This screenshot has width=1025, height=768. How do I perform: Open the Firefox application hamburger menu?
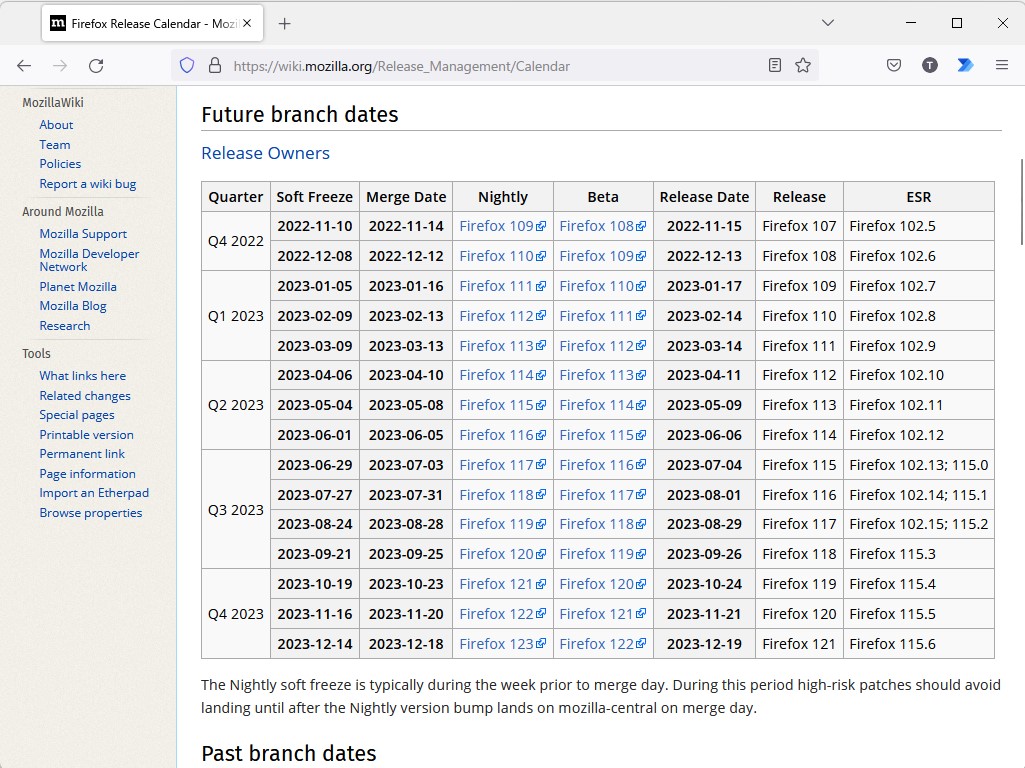[1001, 66]
